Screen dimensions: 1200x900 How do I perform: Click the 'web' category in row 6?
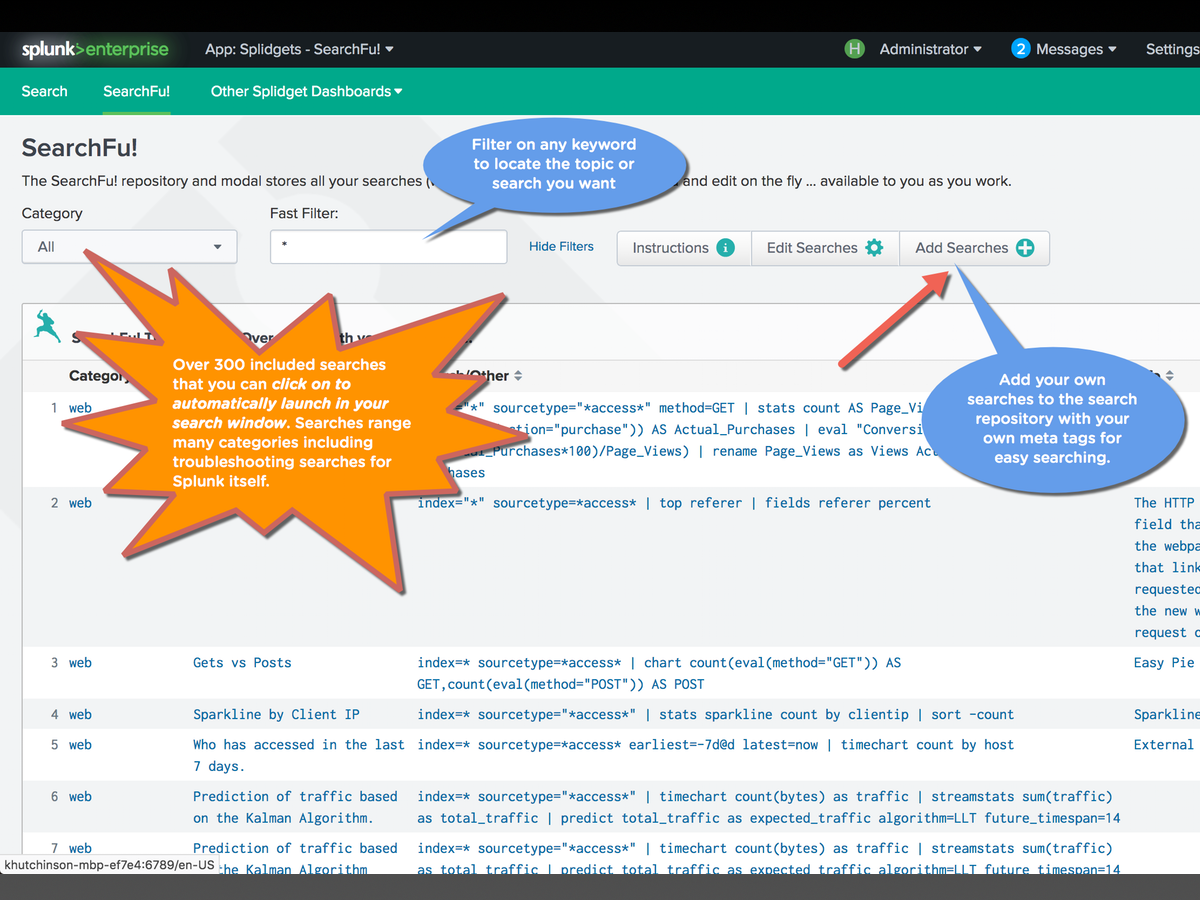pos(80,797)
